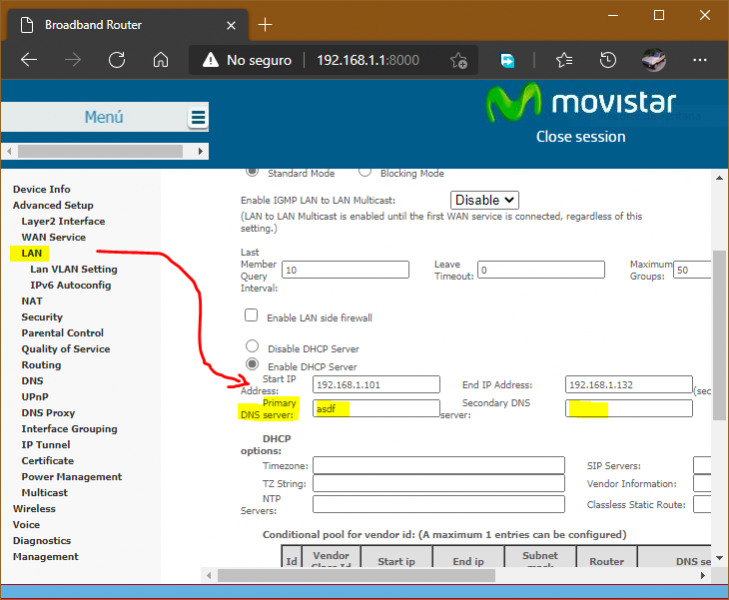
Task: Open IGMP LAN to LAN Multicast dropdown
Action: 485,200
